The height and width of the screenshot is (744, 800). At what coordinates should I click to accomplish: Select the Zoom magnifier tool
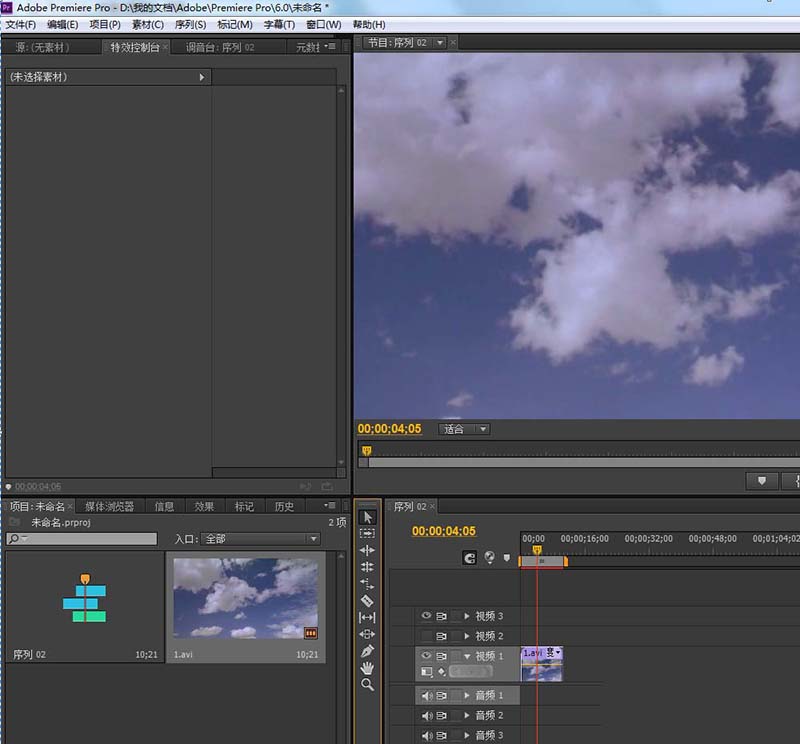(x=367, y=685)
